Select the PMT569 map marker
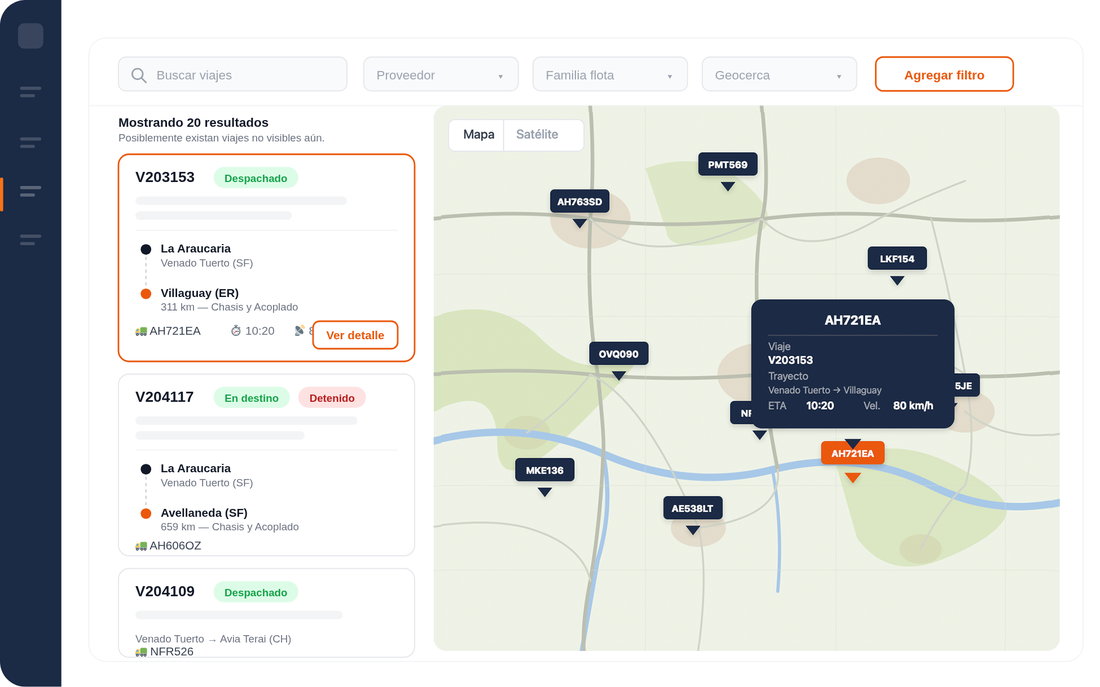Image resolution: width=1100 pixels, height=687 pixels. pos(727,165)
